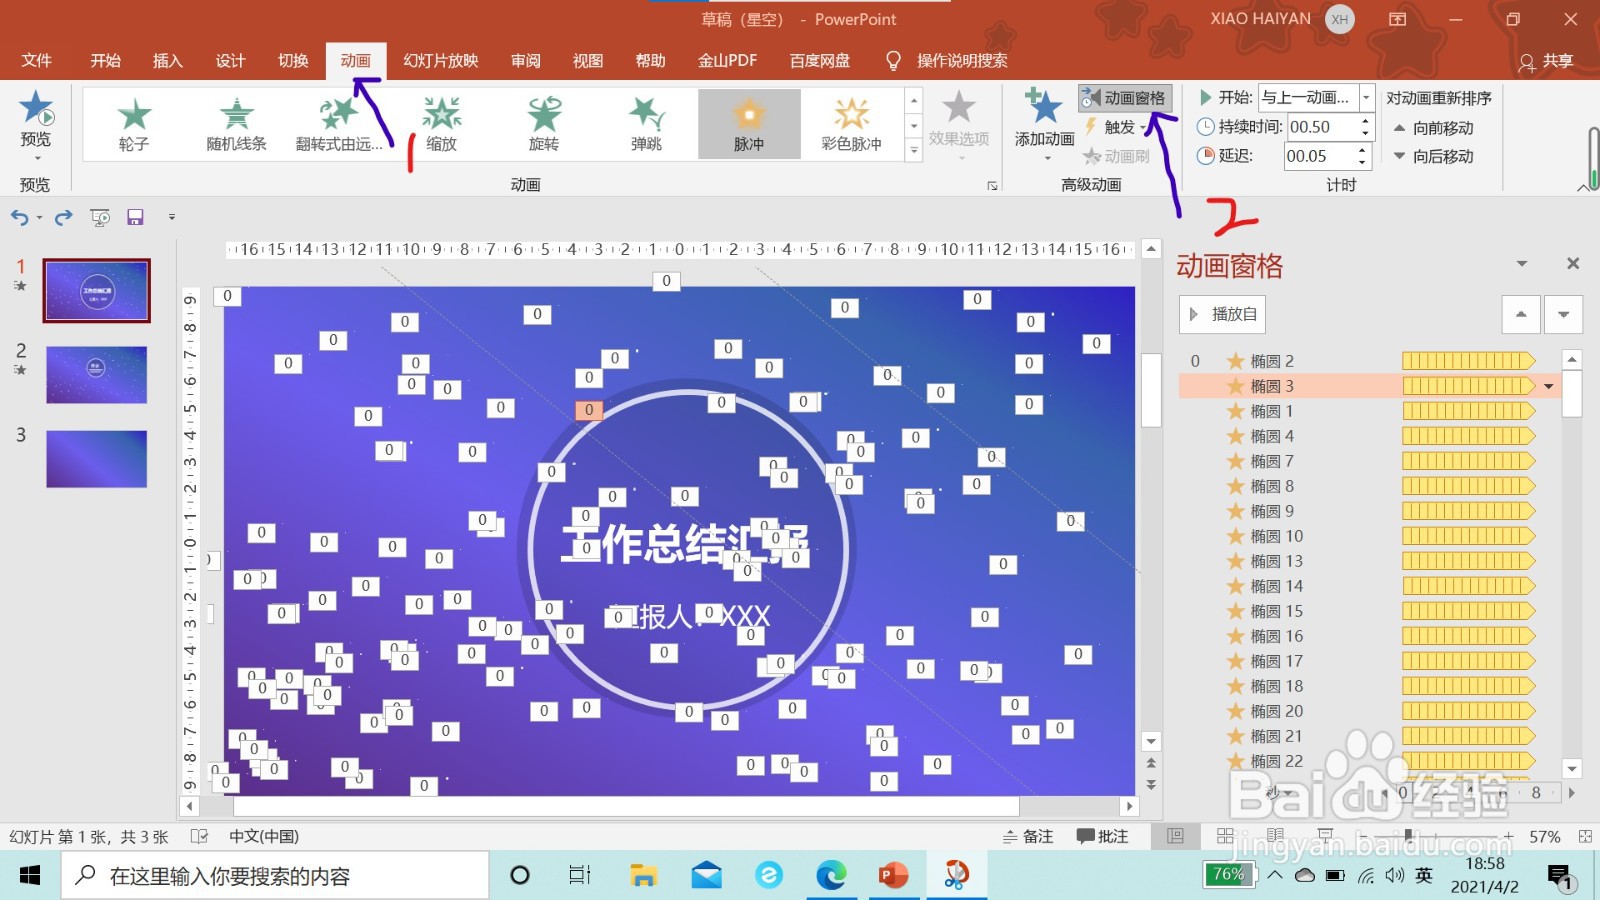Open the 幻灯片放映 (Slide Show) tab
The image size is (1600, 900).
[440, 60]
